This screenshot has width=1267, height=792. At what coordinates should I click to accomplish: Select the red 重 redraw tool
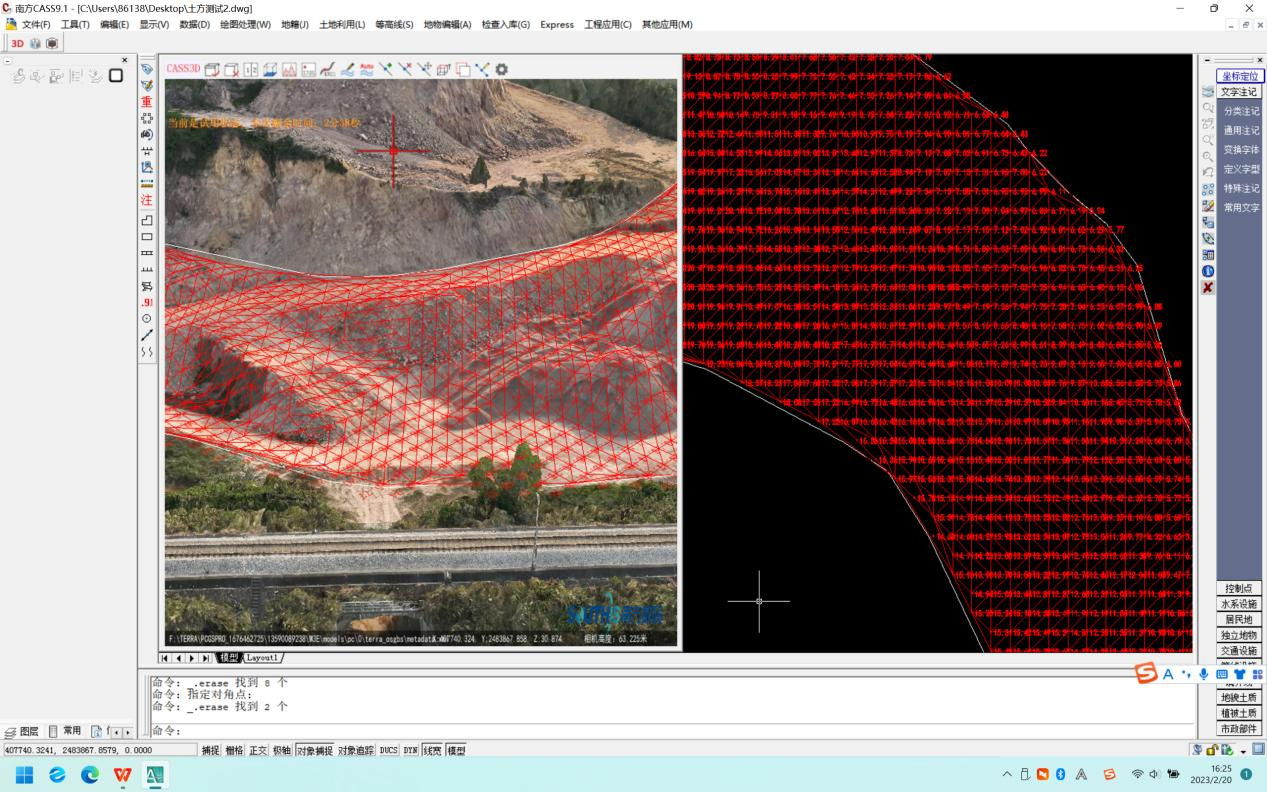[147, 102]
